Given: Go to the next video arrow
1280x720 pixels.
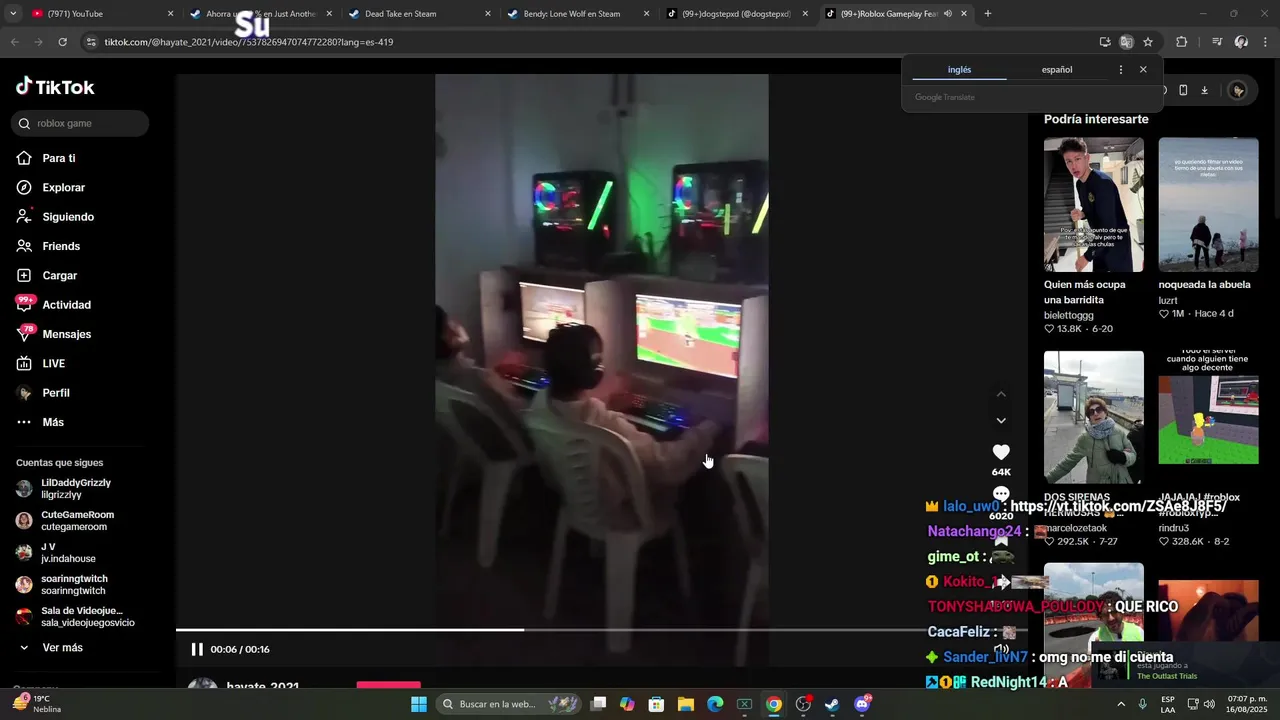Looking at the screenshot, I should 1001,421.
